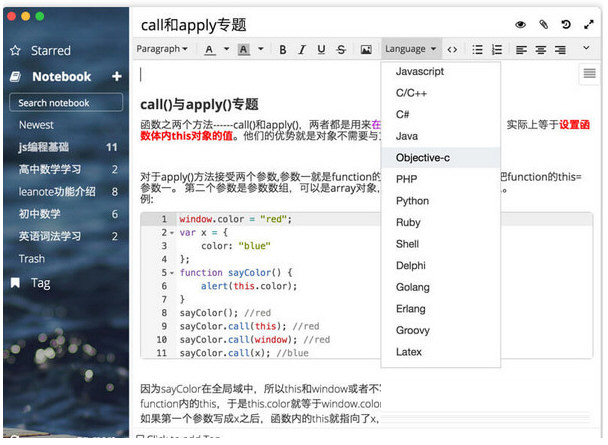This screenshot has width=608, height=445.
Task: Toggle italic formatting
Action: tap(302, 49)
